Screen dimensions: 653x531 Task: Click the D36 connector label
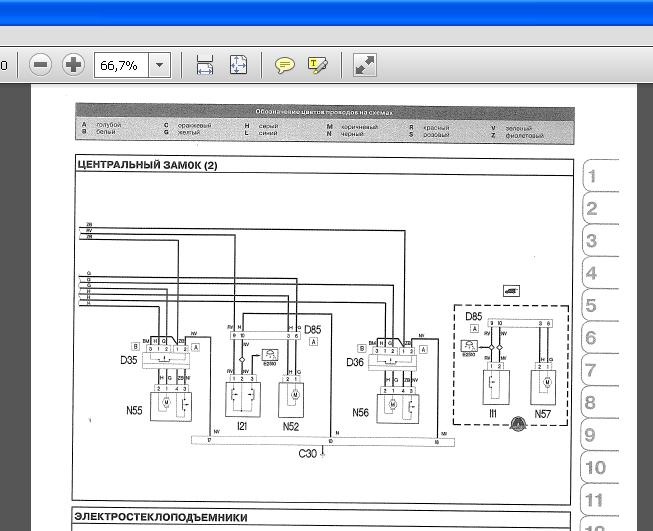(355, 362)
